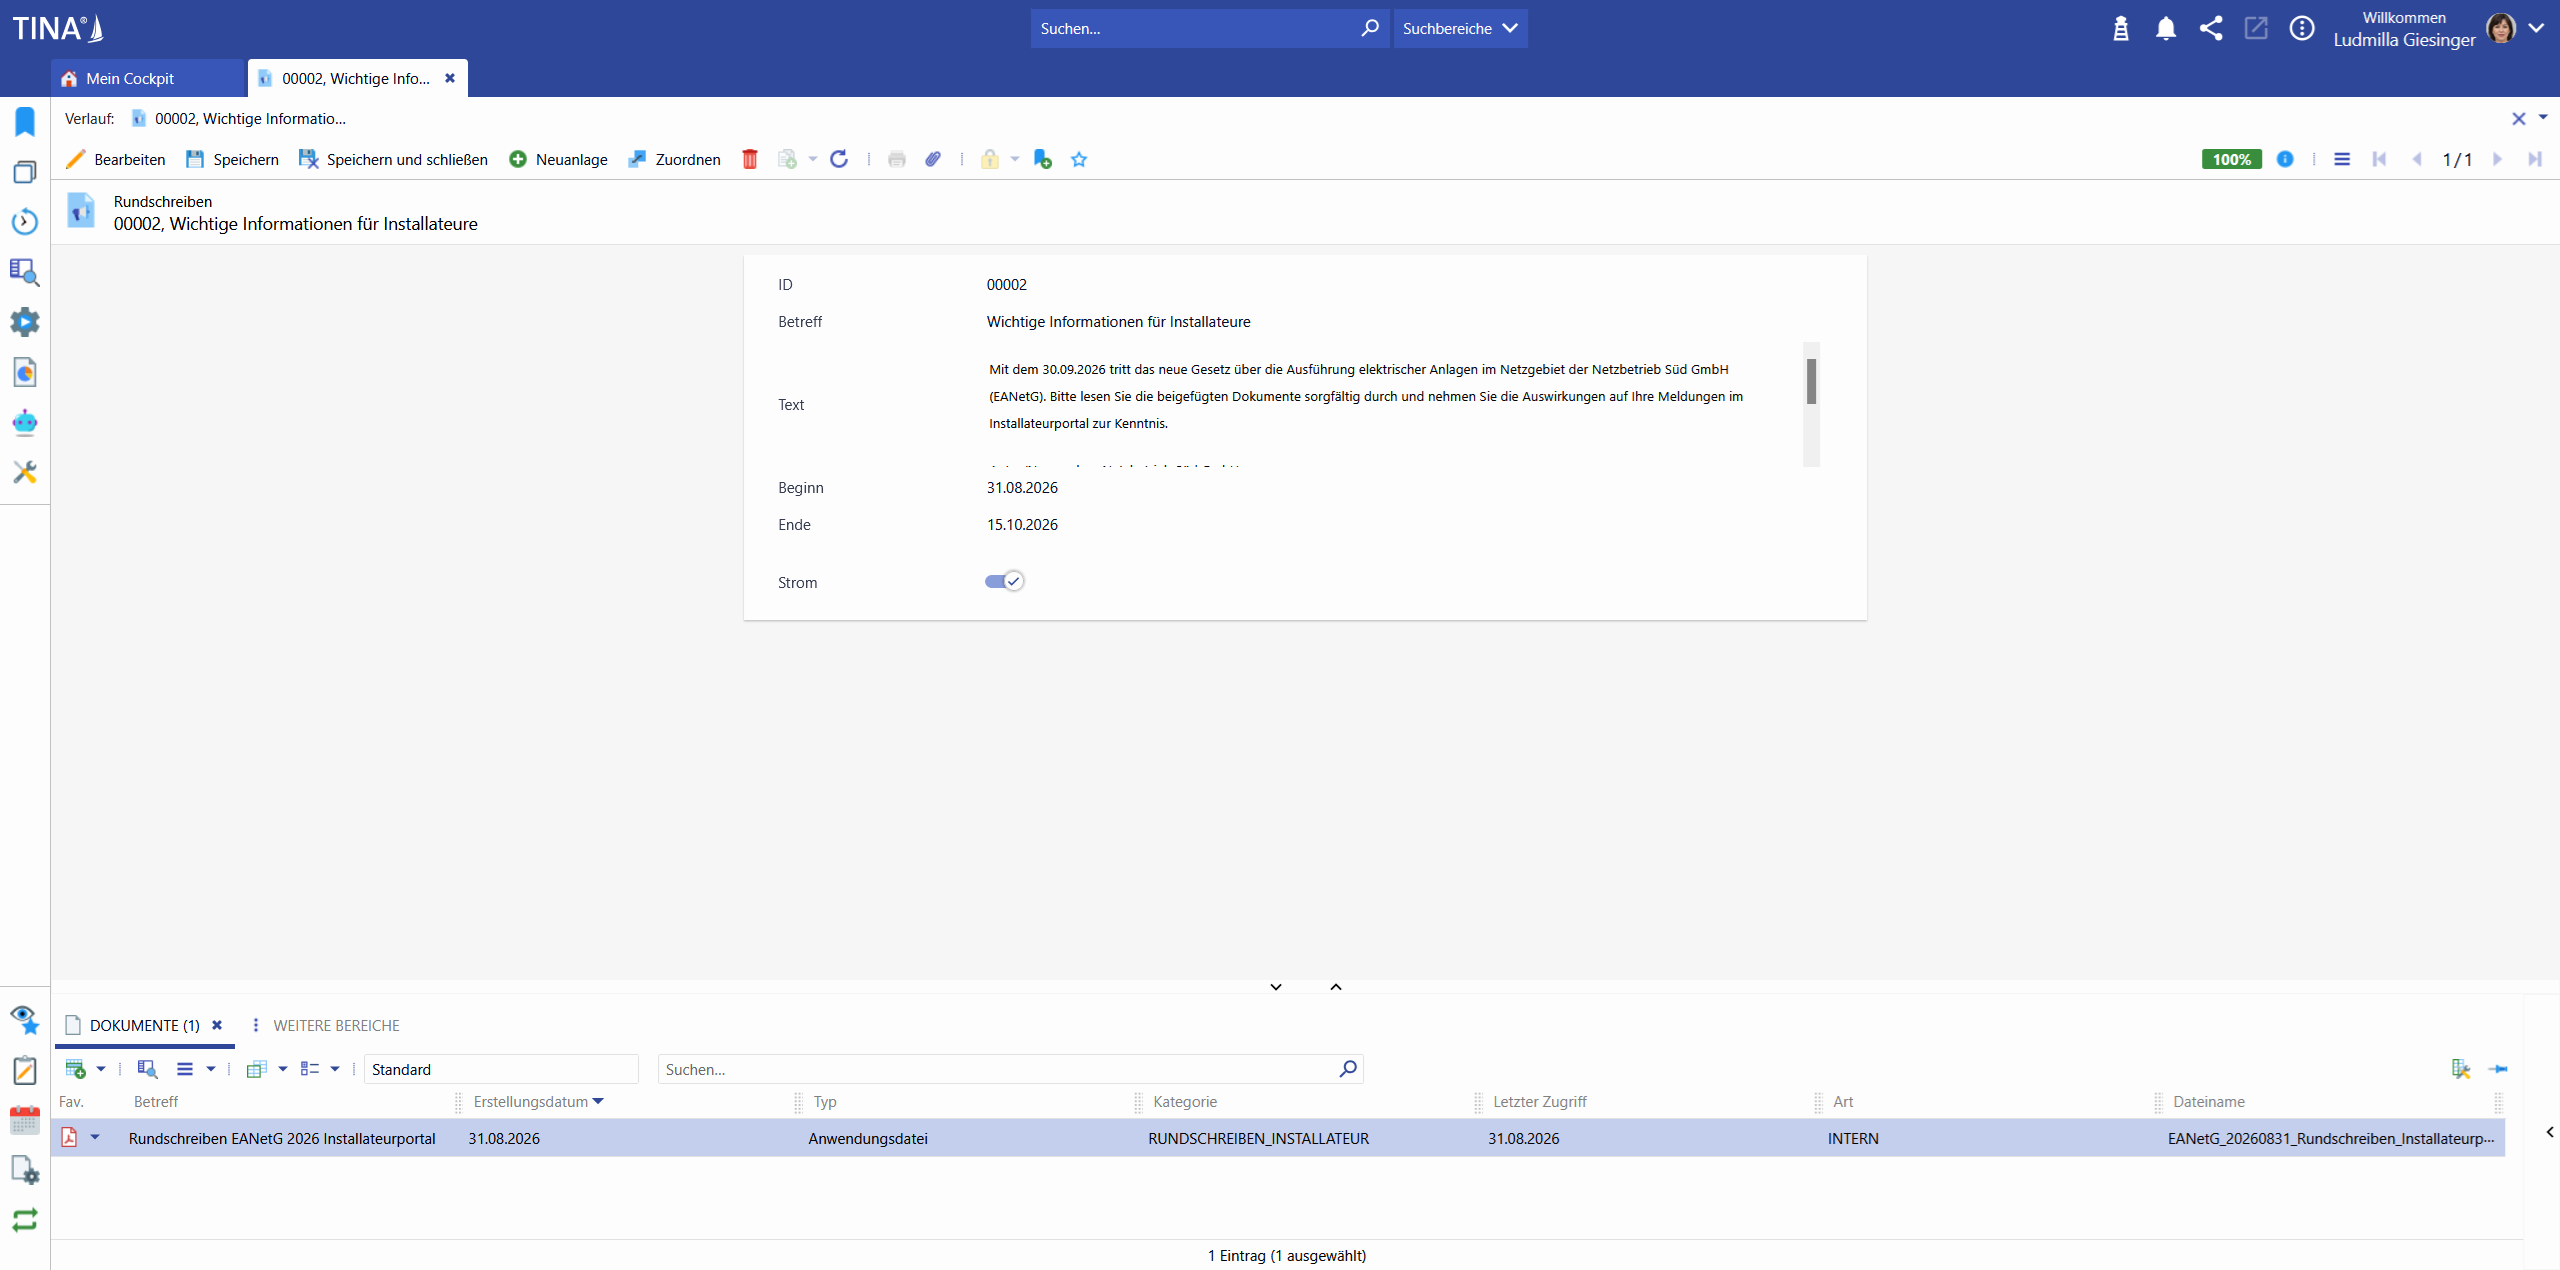Image resolution: width=2560 pixels, height=1270 pixels.
Task: Click the share icon in header
Action: 2211,28
